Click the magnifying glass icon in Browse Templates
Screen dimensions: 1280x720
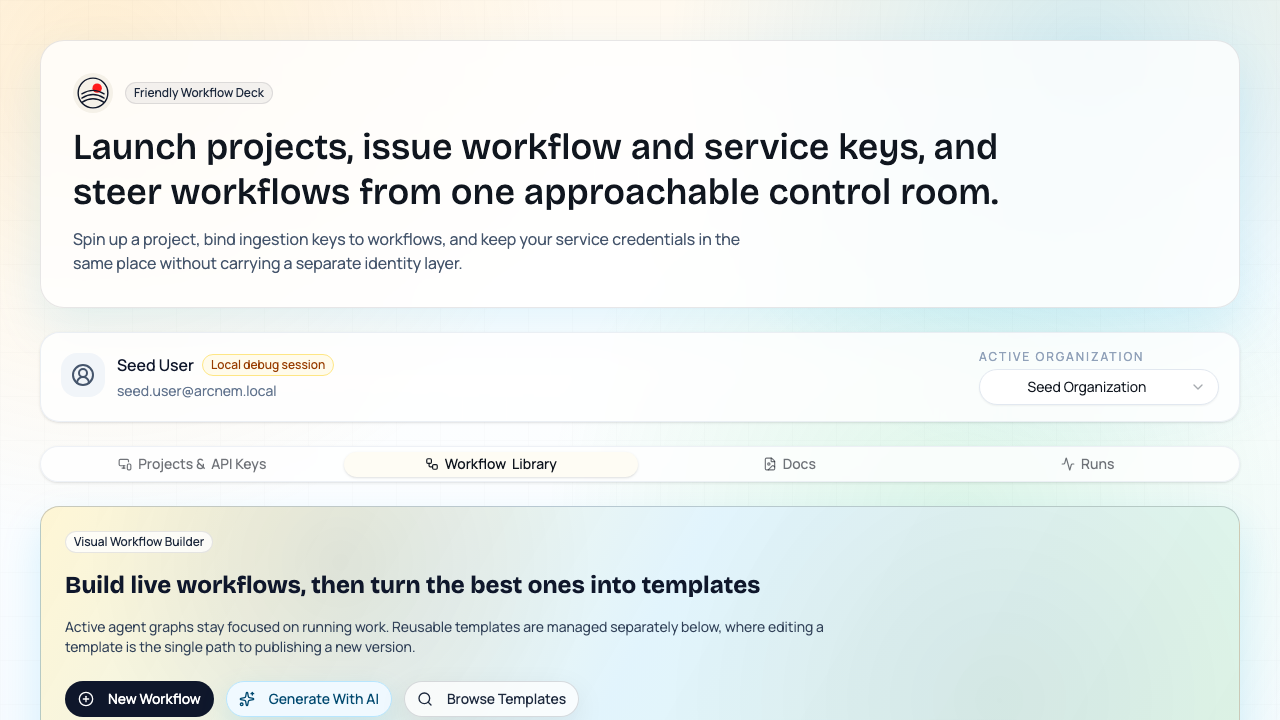pos(425,699)
